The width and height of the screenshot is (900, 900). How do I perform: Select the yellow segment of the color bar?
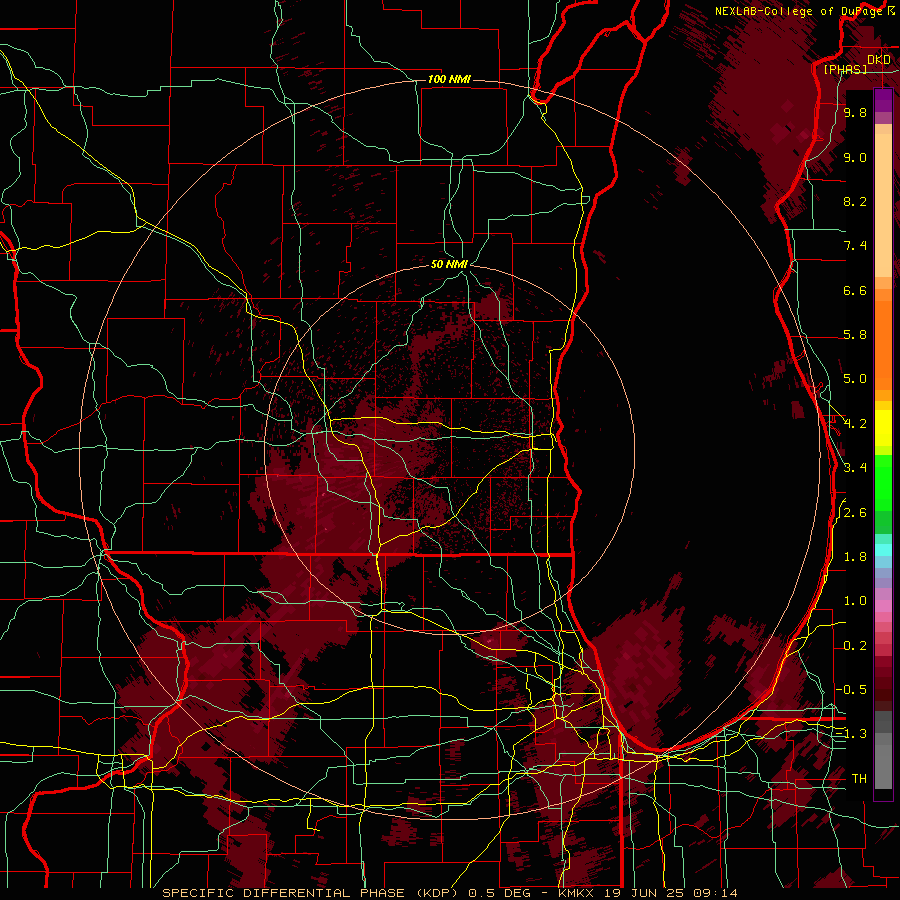(883, 428)
